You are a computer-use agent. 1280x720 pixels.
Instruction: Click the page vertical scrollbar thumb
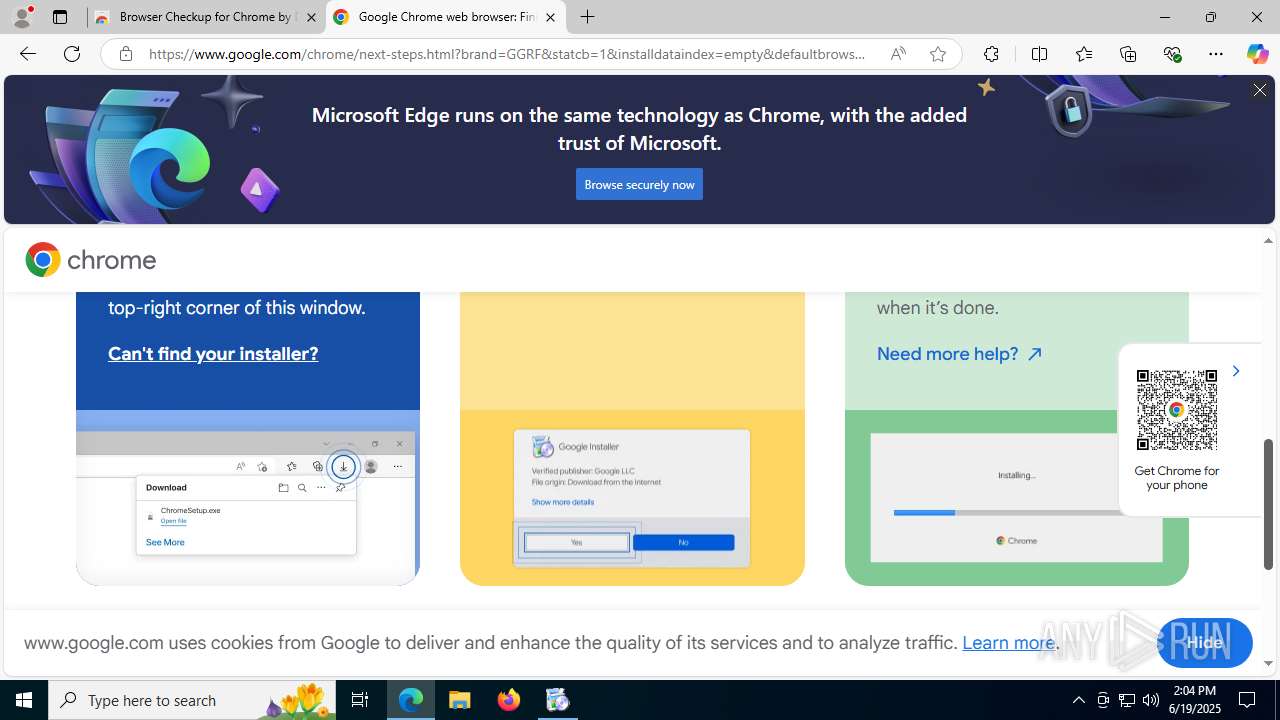(1268, 504)
